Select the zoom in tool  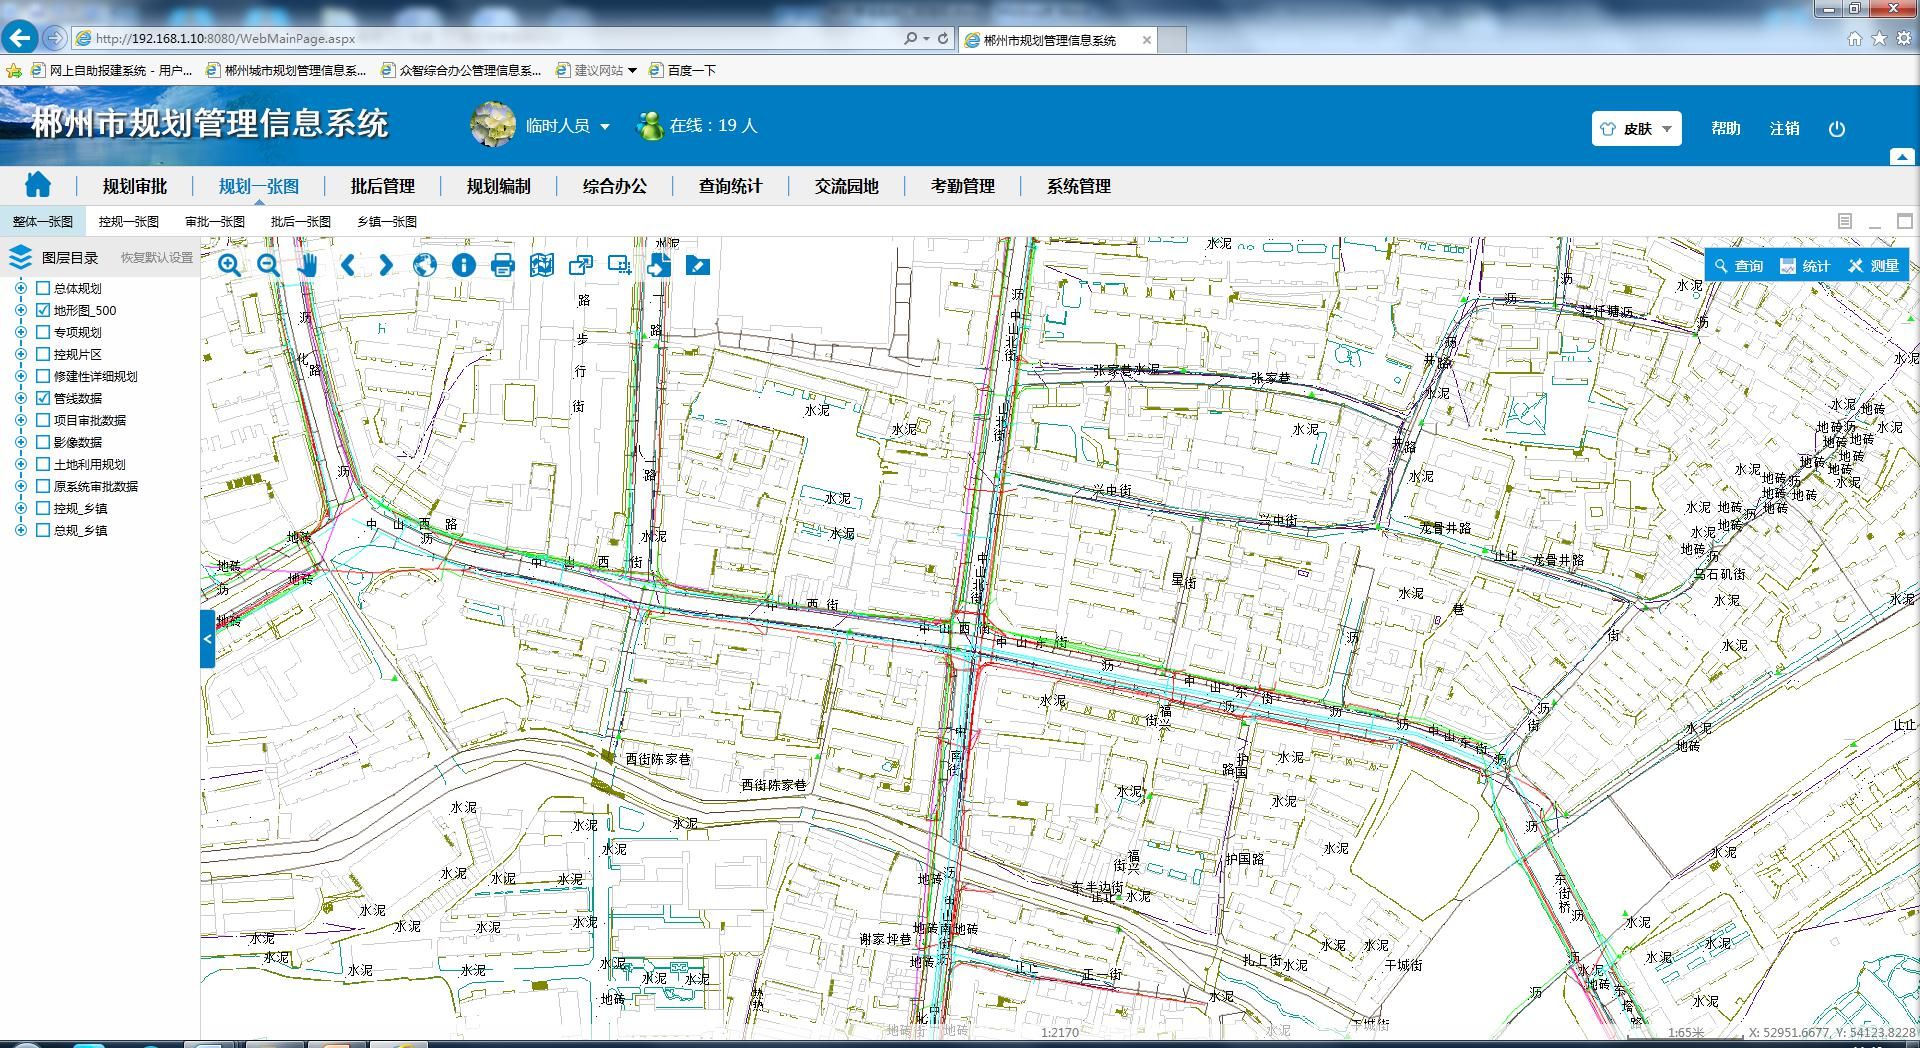[229, 265]
